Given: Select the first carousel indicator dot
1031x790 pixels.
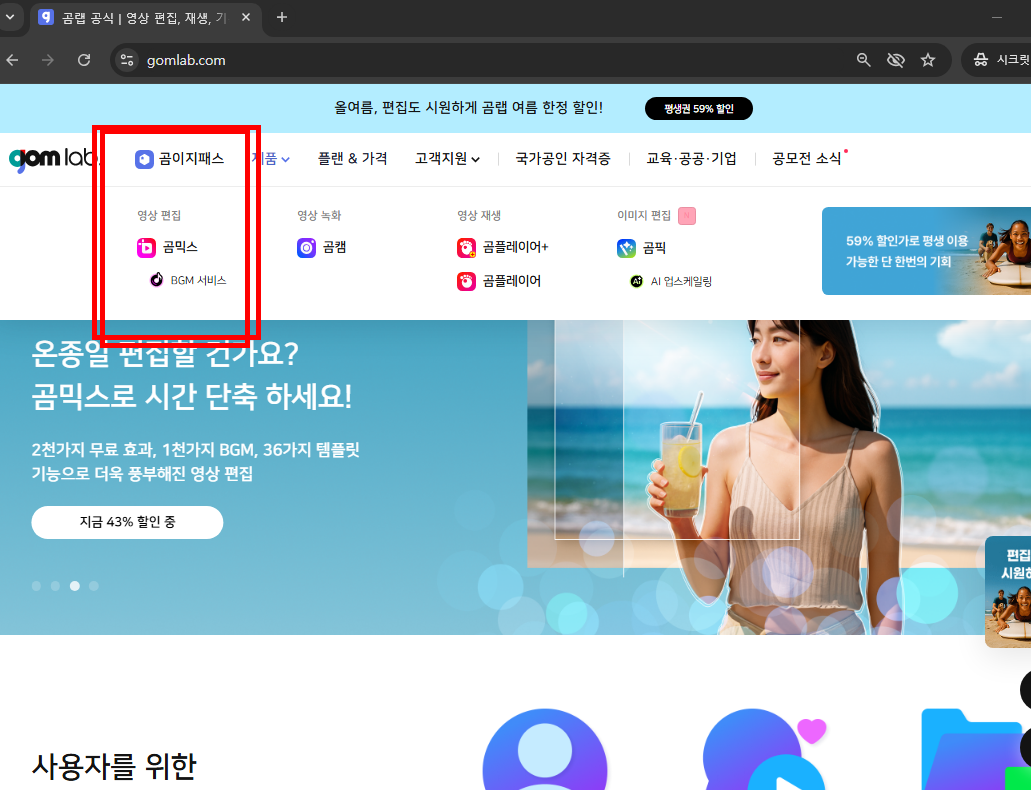Looking at the screenshot, I should pyautogui.click(x=36, y=585).
